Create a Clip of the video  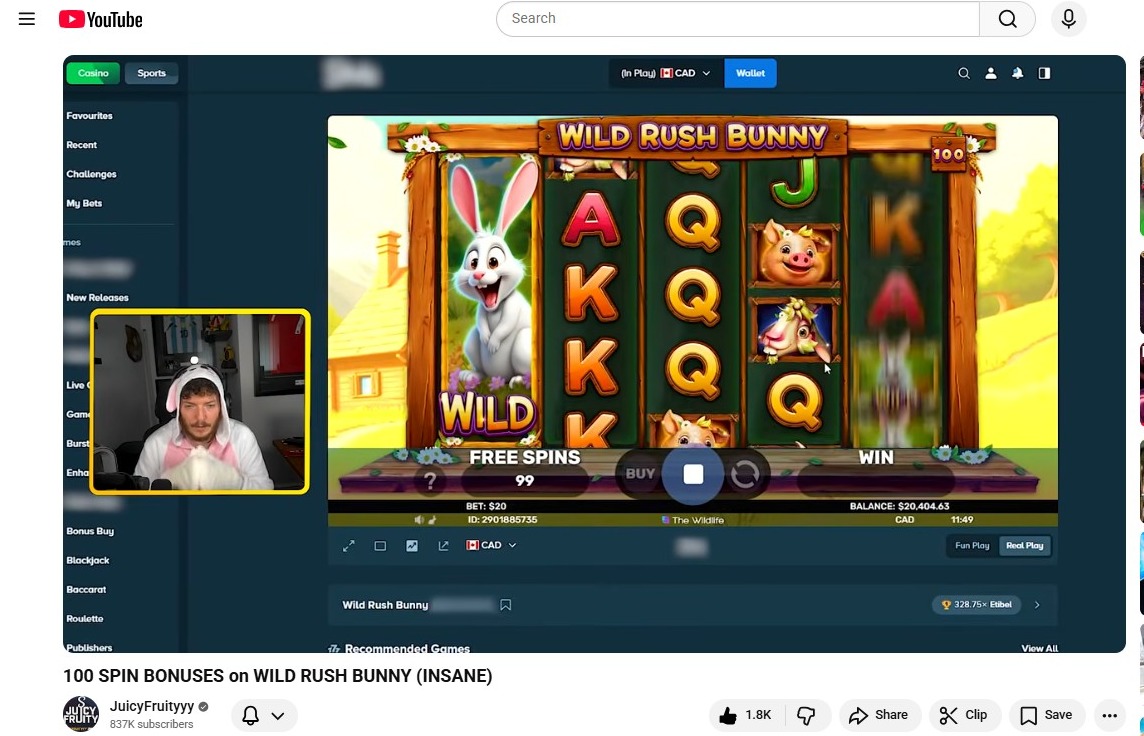point(965,715)
